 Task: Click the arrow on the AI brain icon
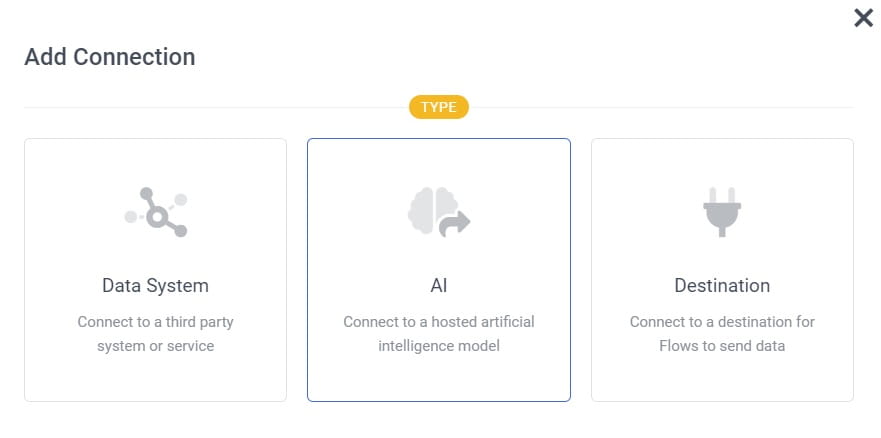[455, 224]
